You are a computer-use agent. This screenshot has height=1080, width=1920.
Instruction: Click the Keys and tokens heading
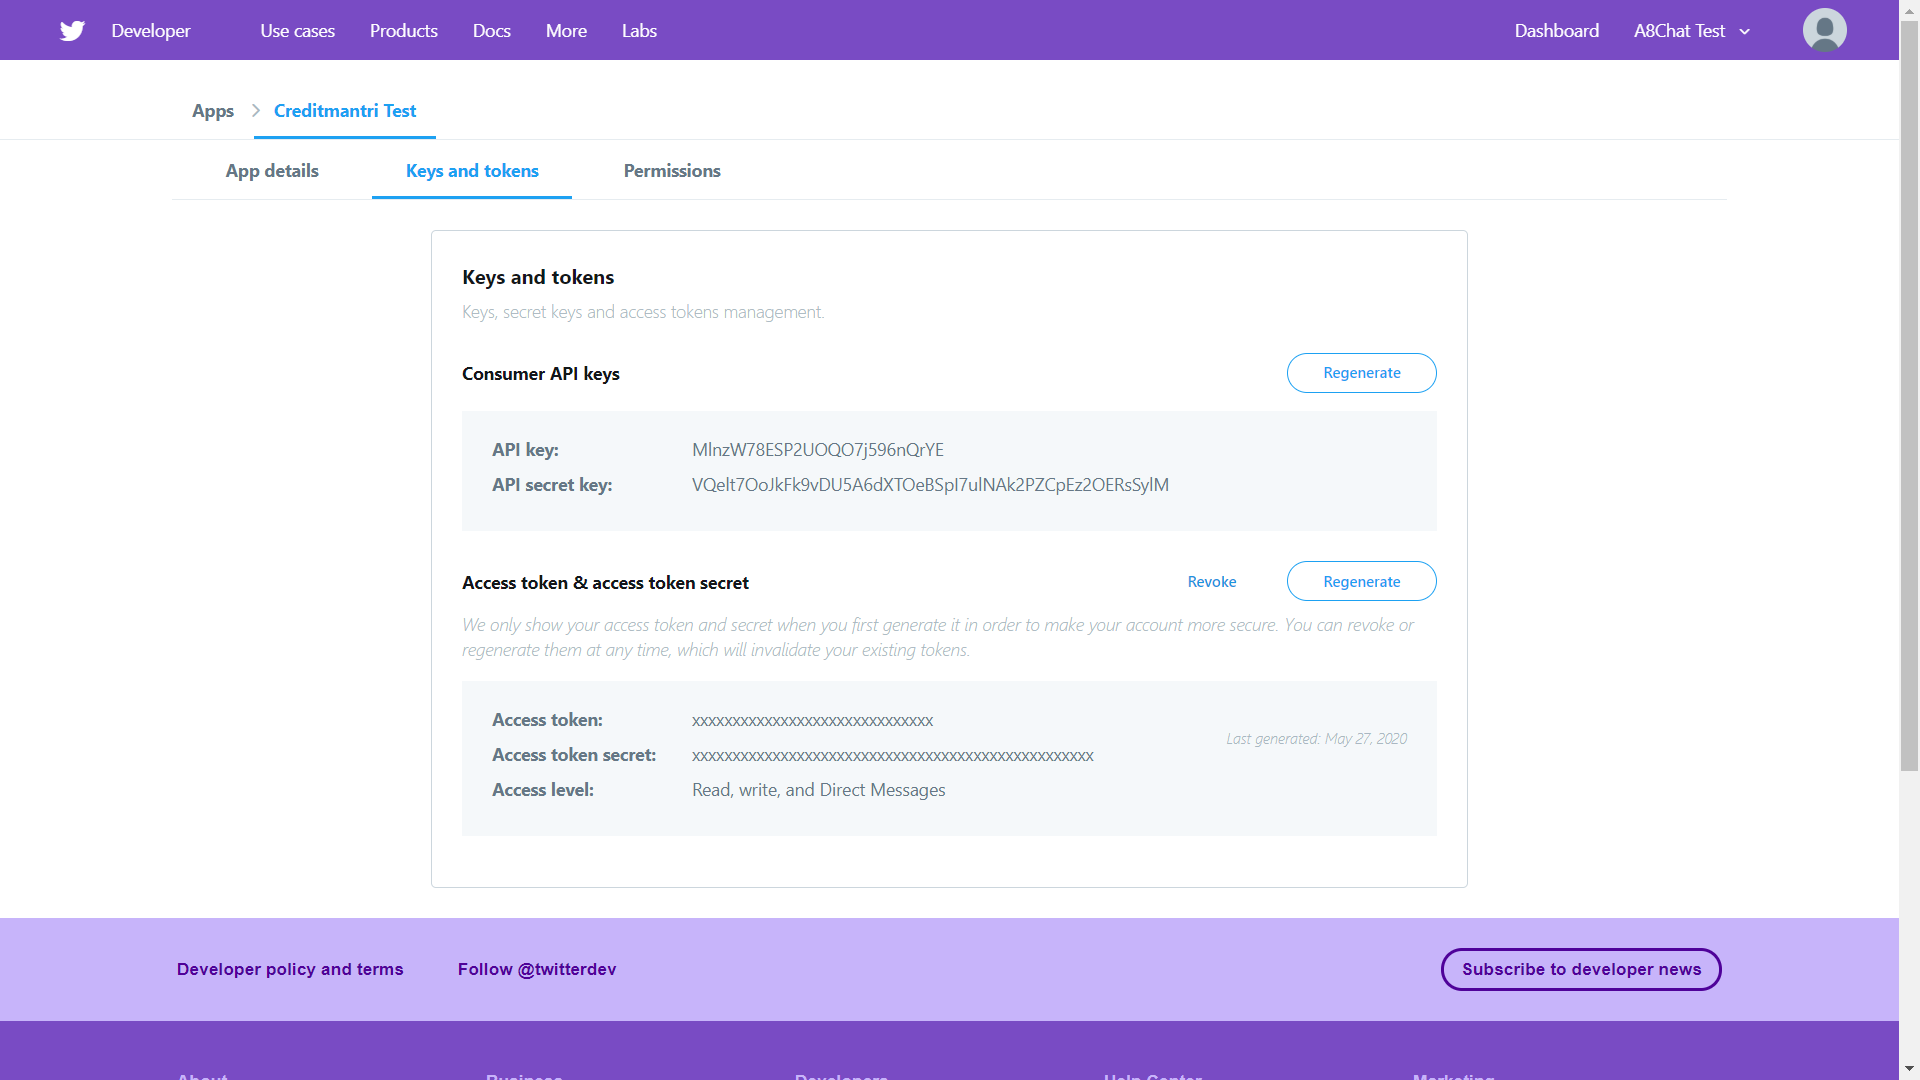click(538, 277)
